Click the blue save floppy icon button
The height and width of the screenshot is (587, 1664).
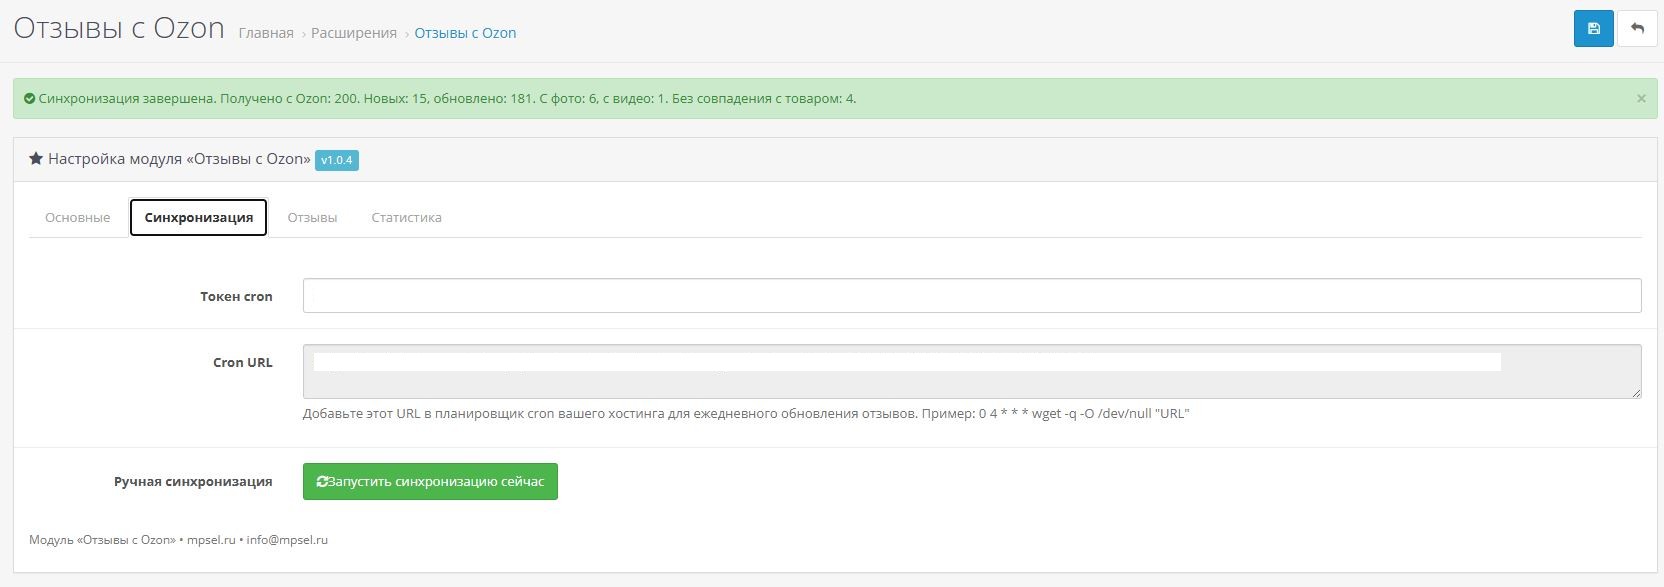[x=1593, y=28]
